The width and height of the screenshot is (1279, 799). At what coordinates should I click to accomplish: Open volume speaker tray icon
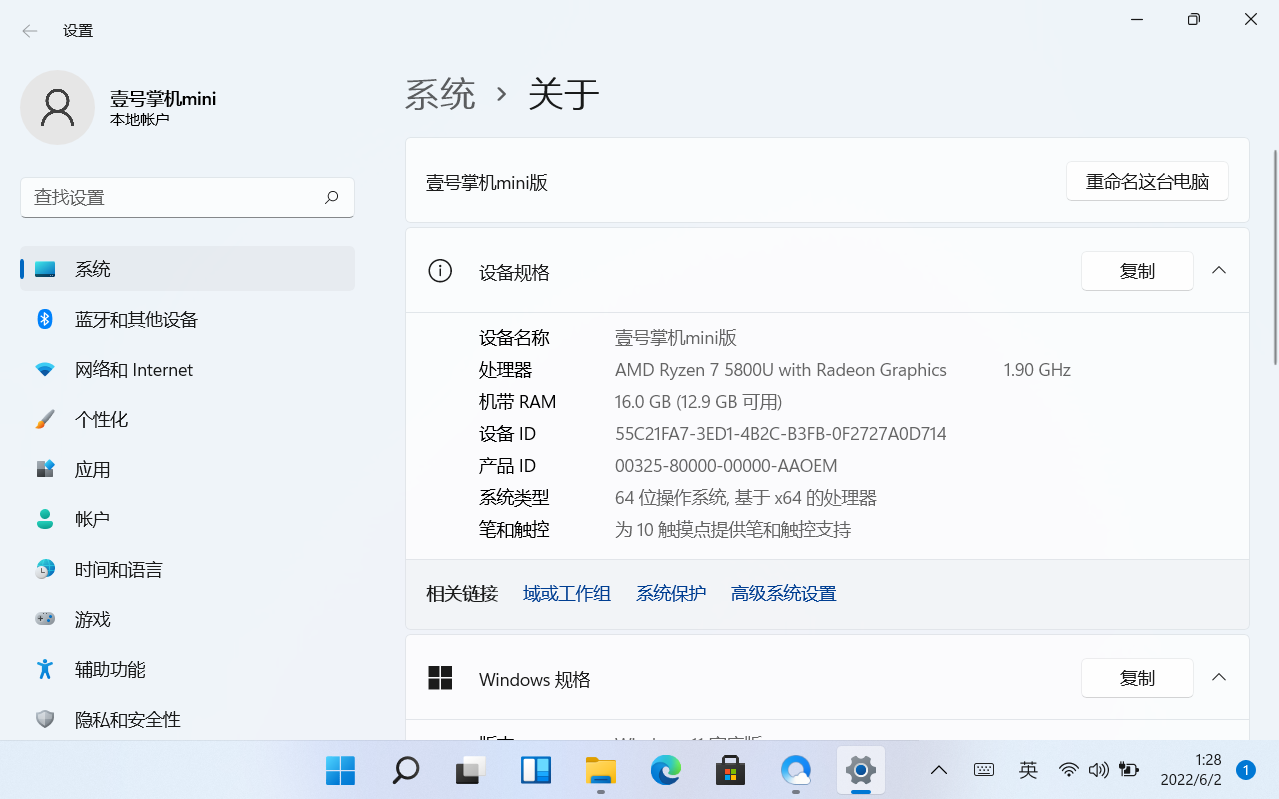1098,770
